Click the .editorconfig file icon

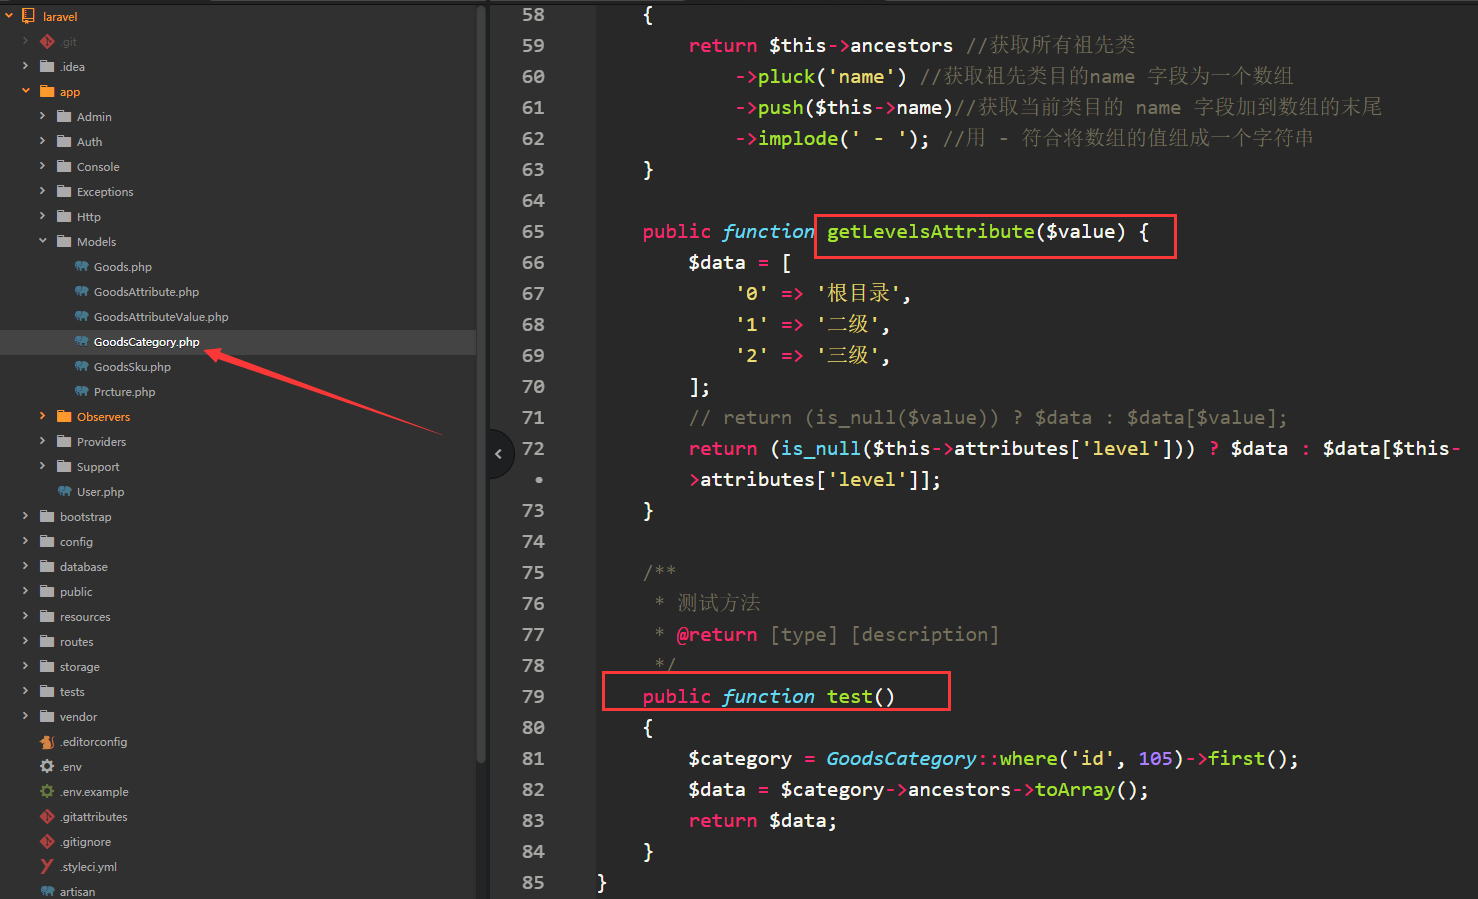point(47,741)
